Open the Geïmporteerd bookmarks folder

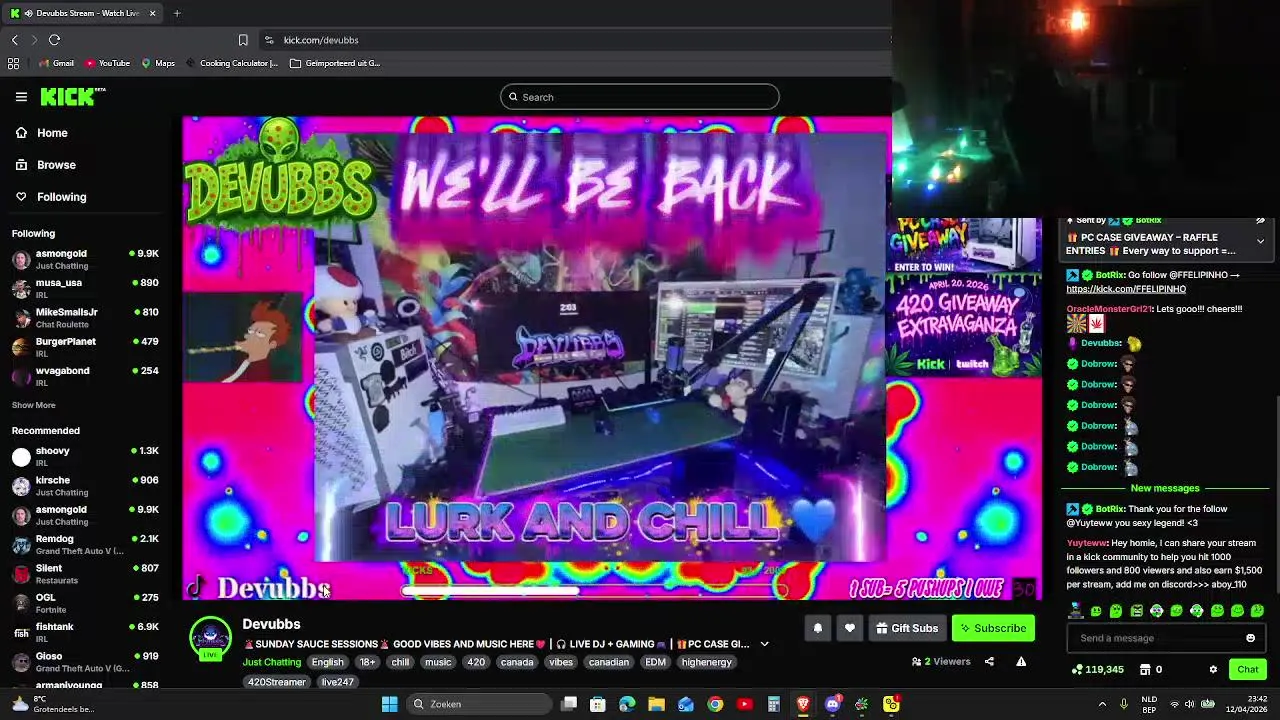coord(334,63)
